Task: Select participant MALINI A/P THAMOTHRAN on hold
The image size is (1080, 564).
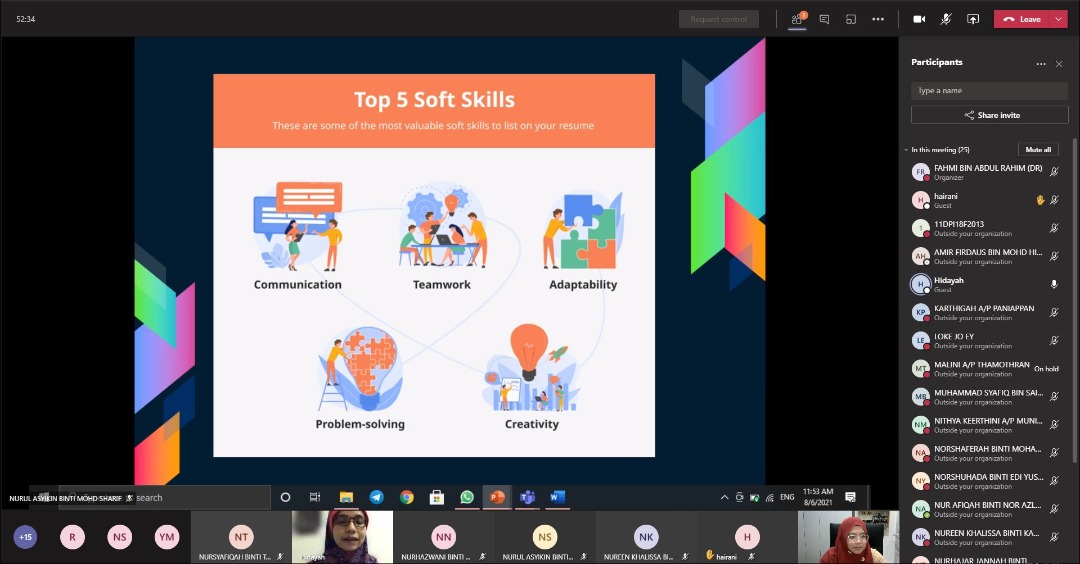Action: [986, 368]
